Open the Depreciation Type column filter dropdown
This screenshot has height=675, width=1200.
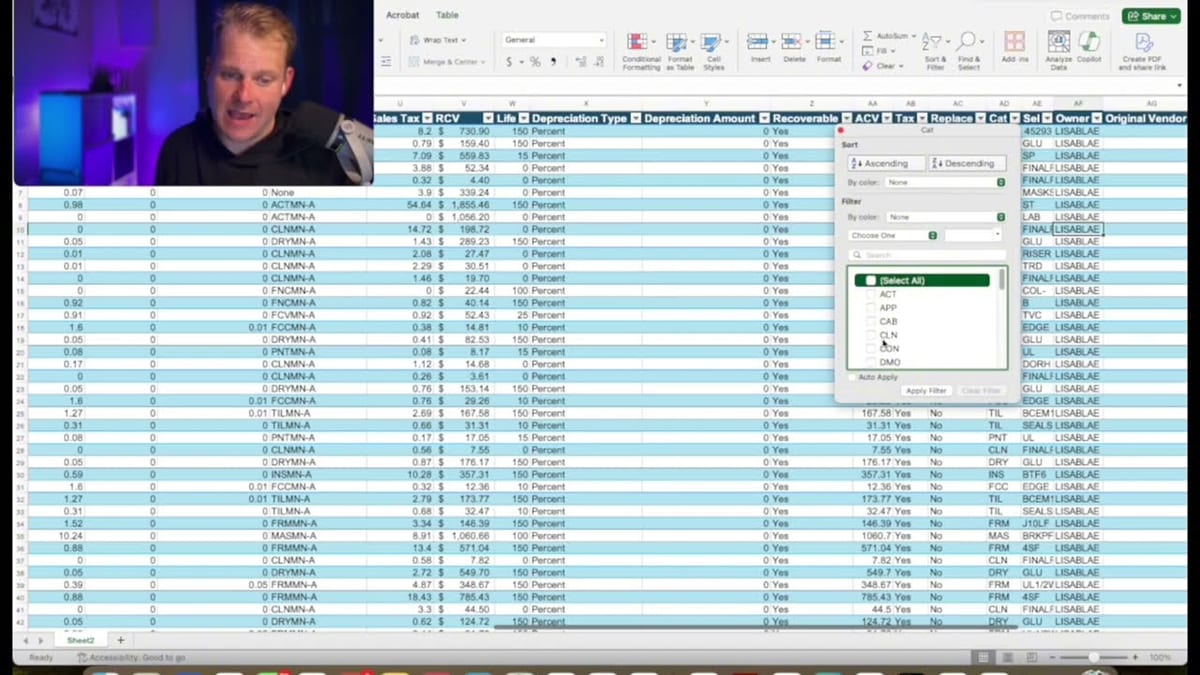pos(635,118)
